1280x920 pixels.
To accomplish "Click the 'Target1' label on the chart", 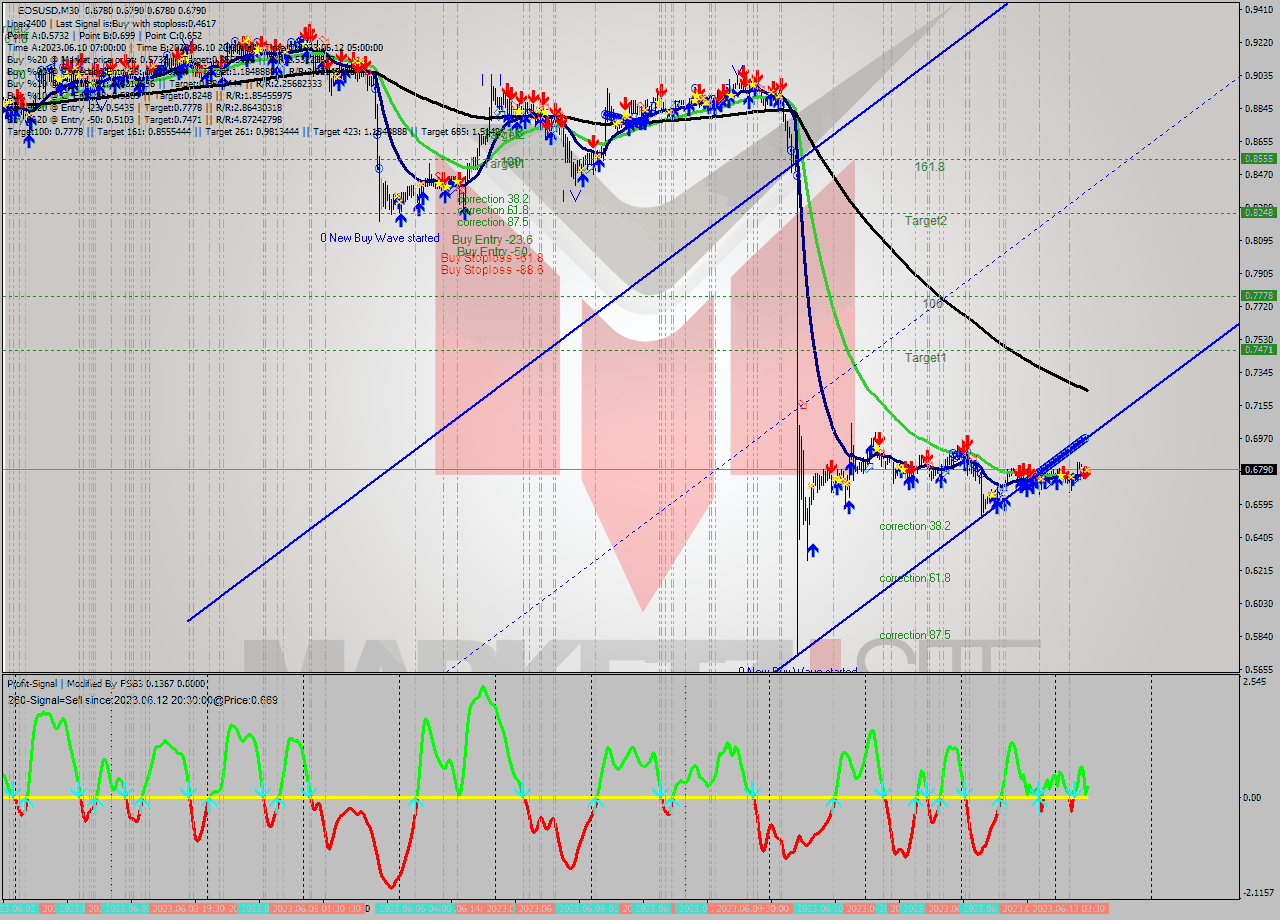I will pyautogui.click(x=926, y=357).
